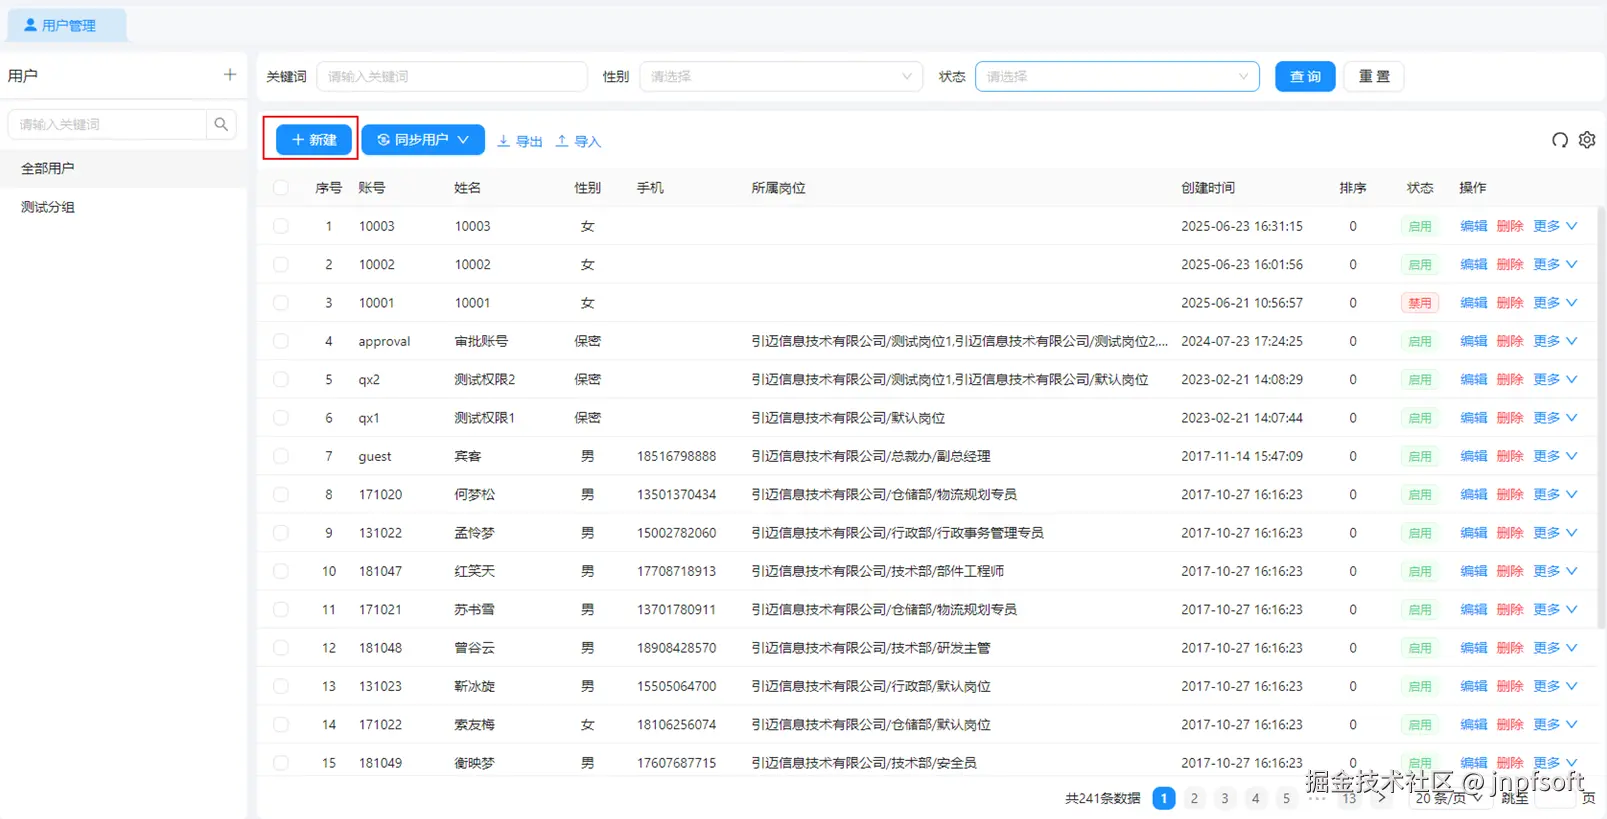
Task: Go to pagination page 2
Action: [x=1194, y=798]
